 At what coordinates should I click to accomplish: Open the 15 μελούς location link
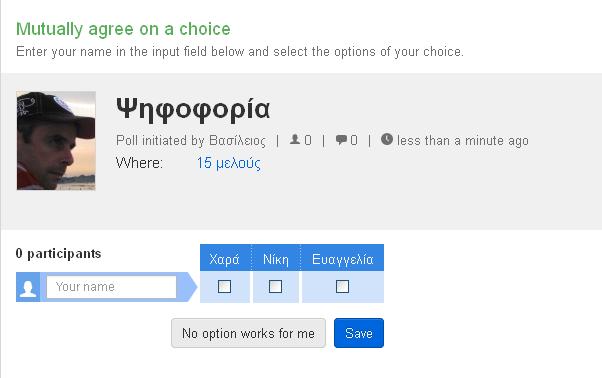click(x=228, y=163)
